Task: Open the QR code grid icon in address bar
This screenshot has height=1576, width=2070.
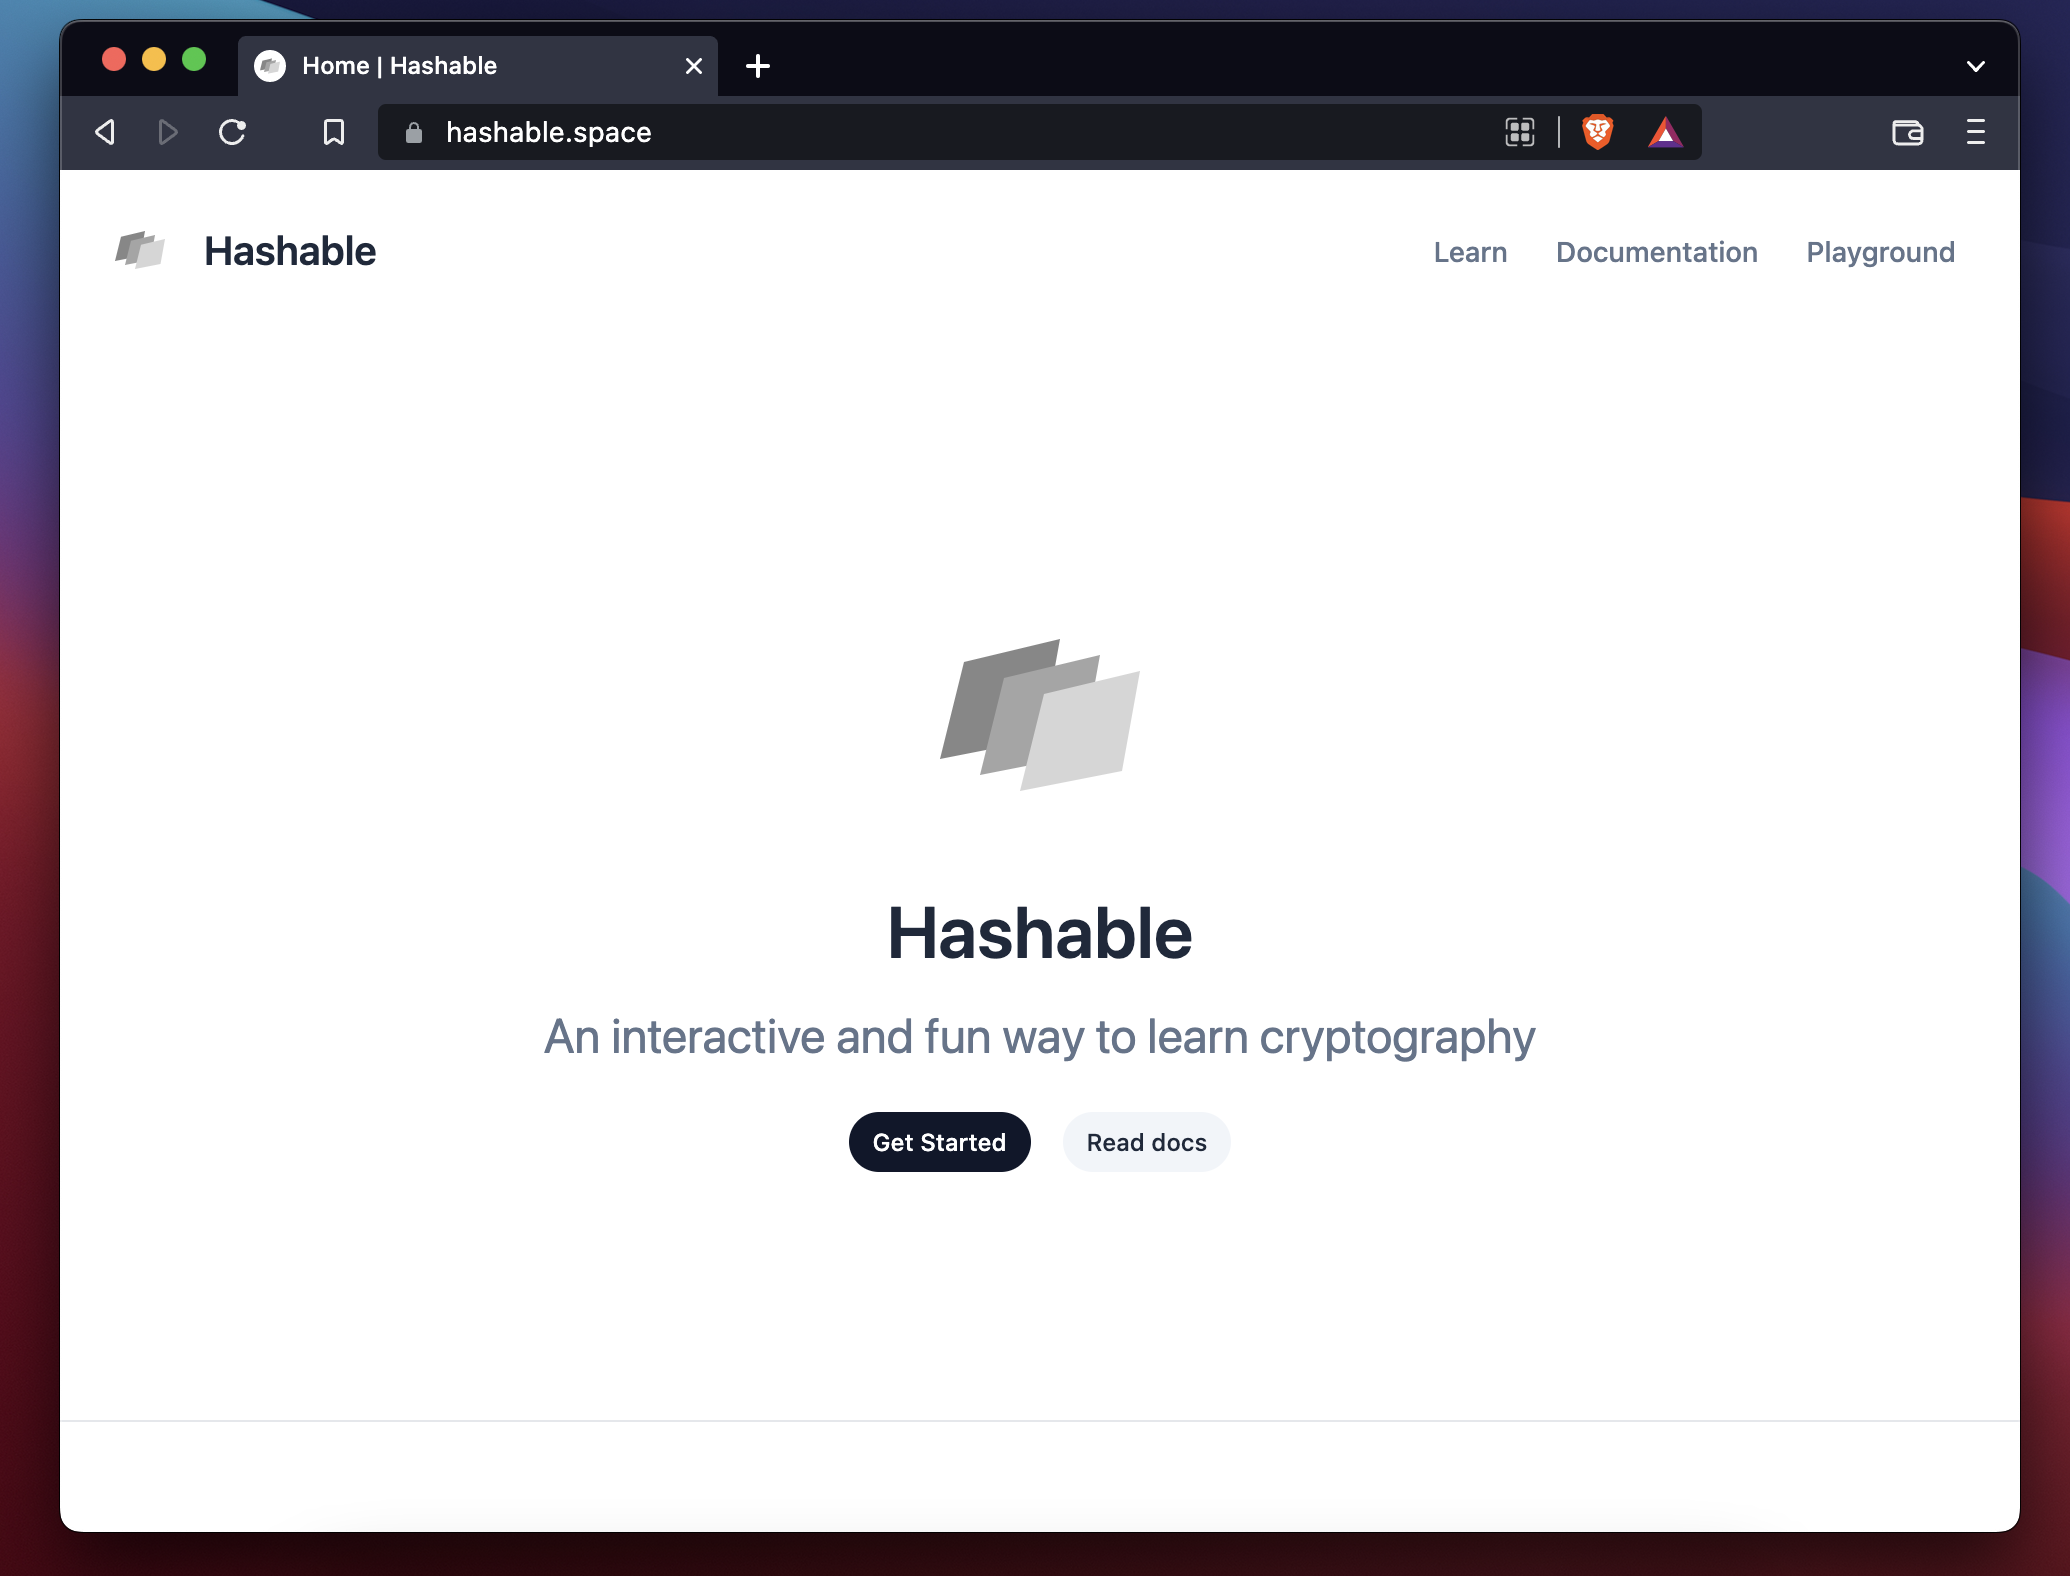Action: (x=1520, y=132)
